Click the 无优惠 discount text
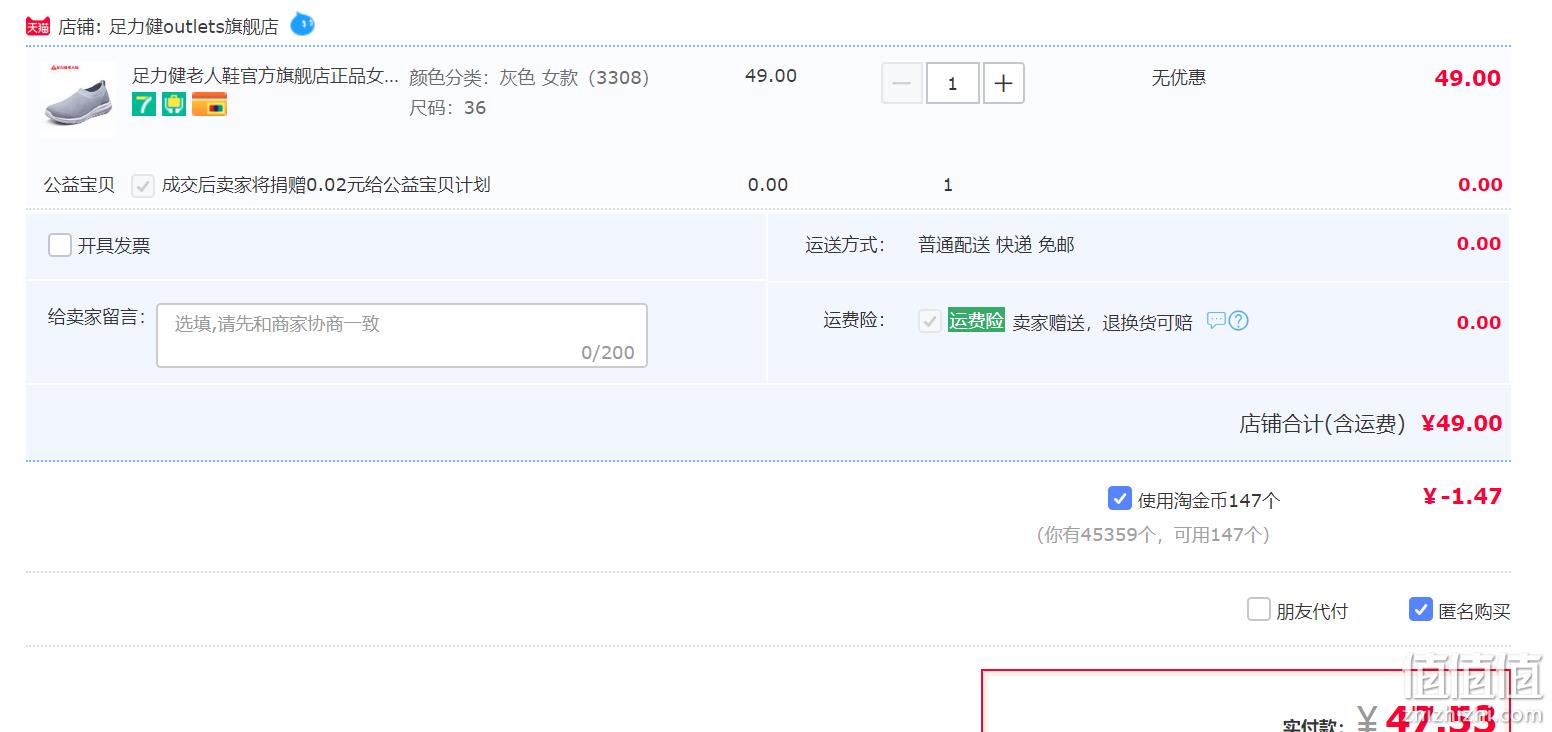 tap(1178, 77)
